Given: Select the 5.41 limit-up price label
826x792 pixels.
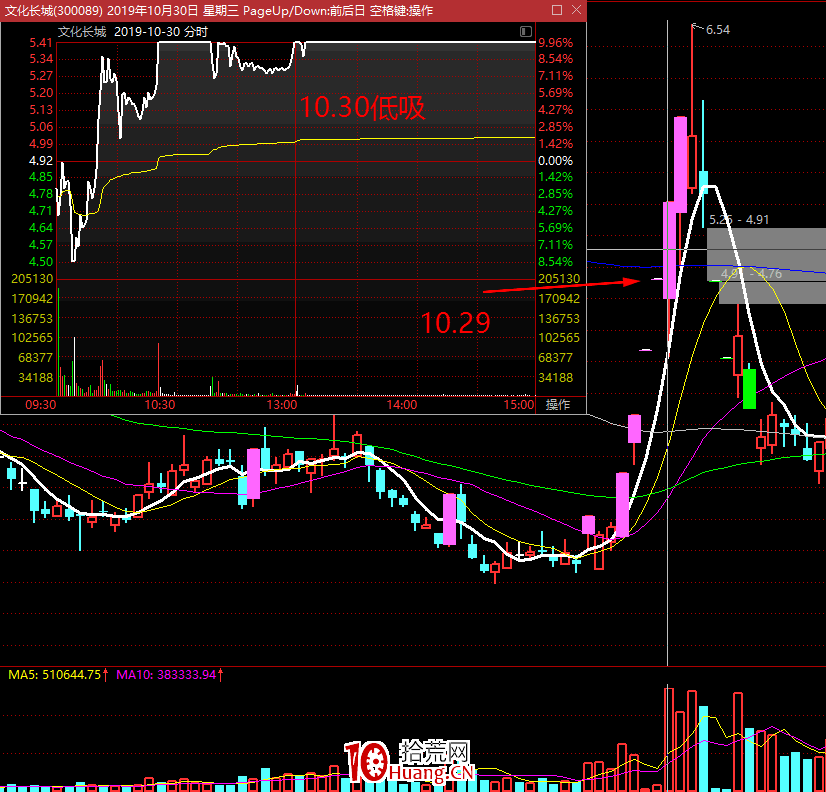Looking at the screenshot, I should tap(41, 43).
